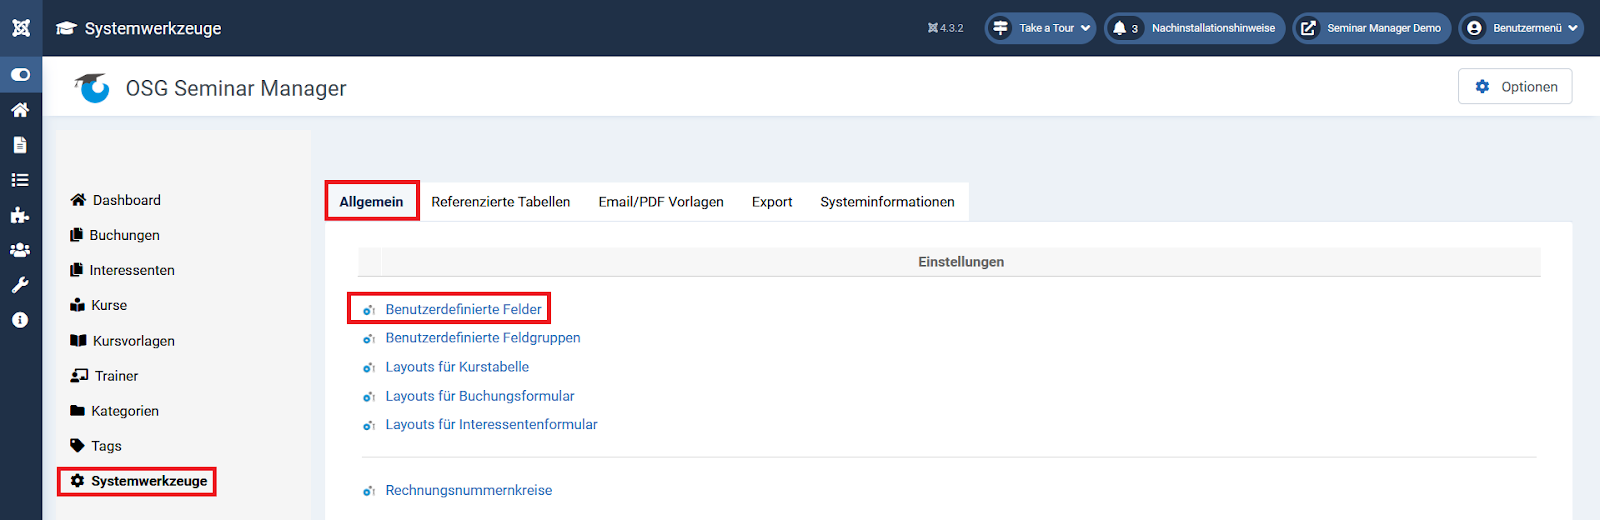Open Layouts für Buchungsformular link
This screenshot has height=520, width=1600.
tap(480, 396)
